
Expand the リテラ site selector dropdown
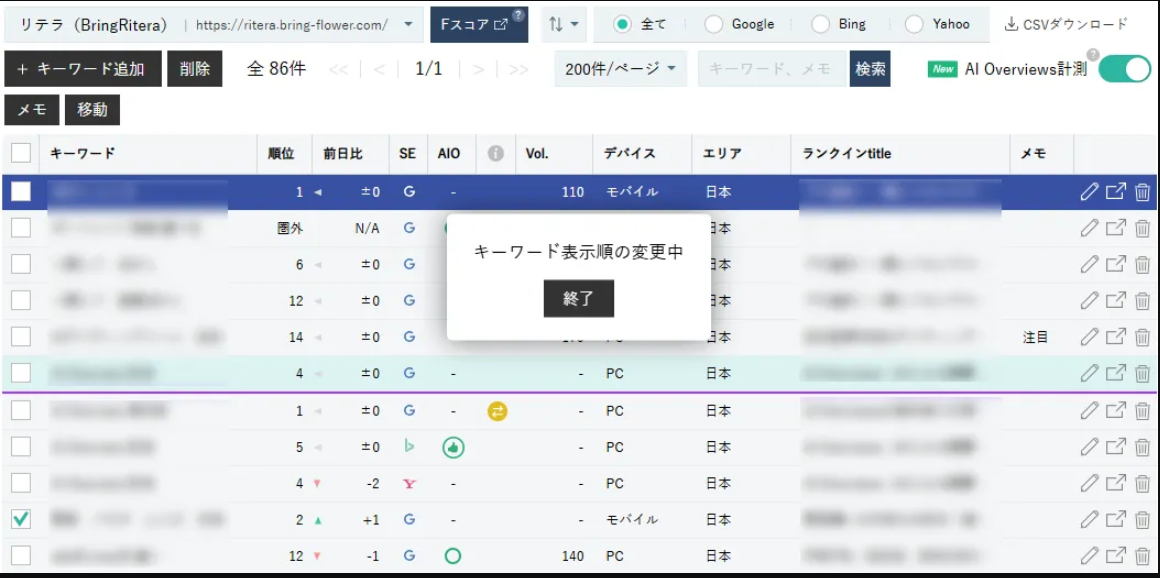click(407, 24)
